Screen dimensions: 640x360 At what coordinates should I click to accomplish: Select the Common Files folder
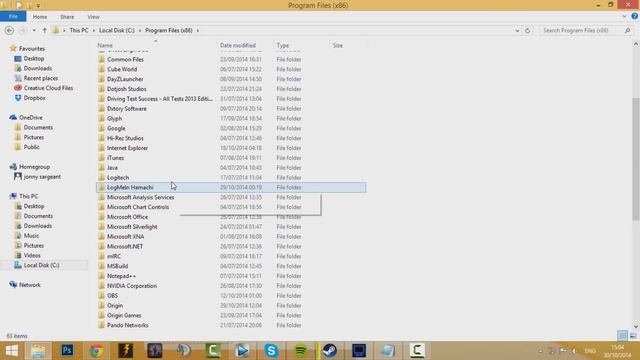(125, 60)
